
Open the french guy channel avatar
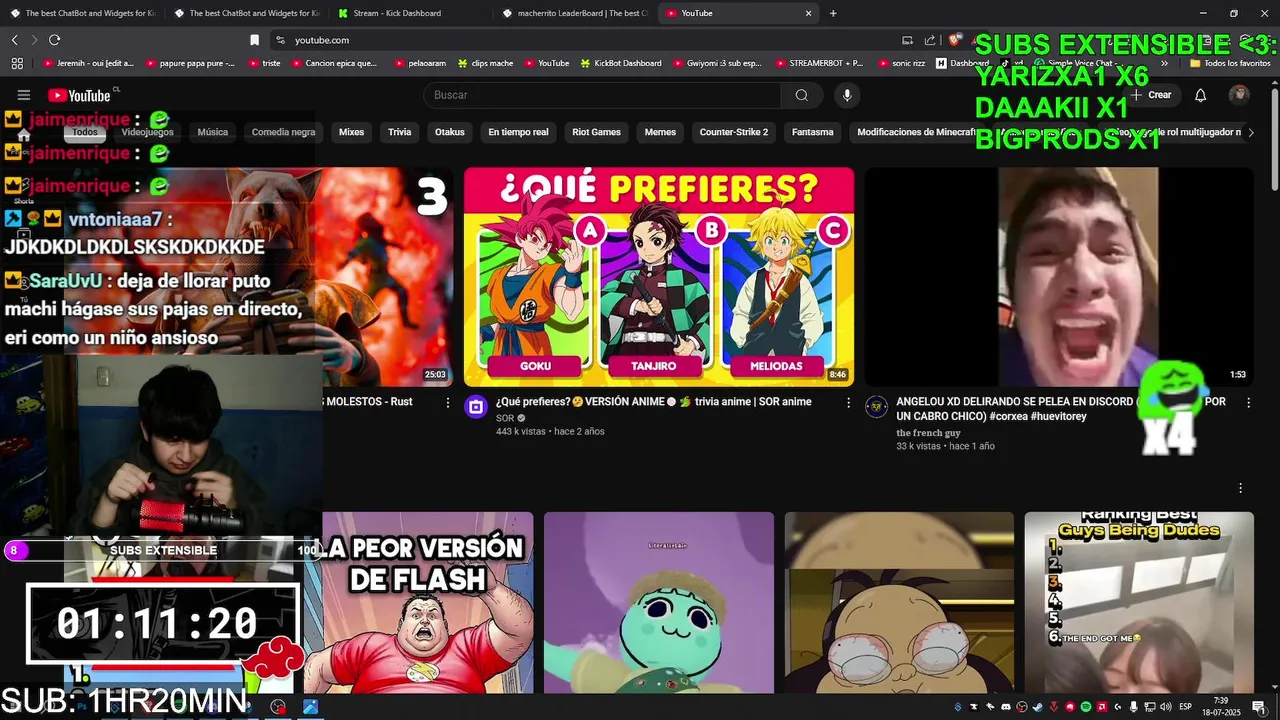(x=876, y=407)
